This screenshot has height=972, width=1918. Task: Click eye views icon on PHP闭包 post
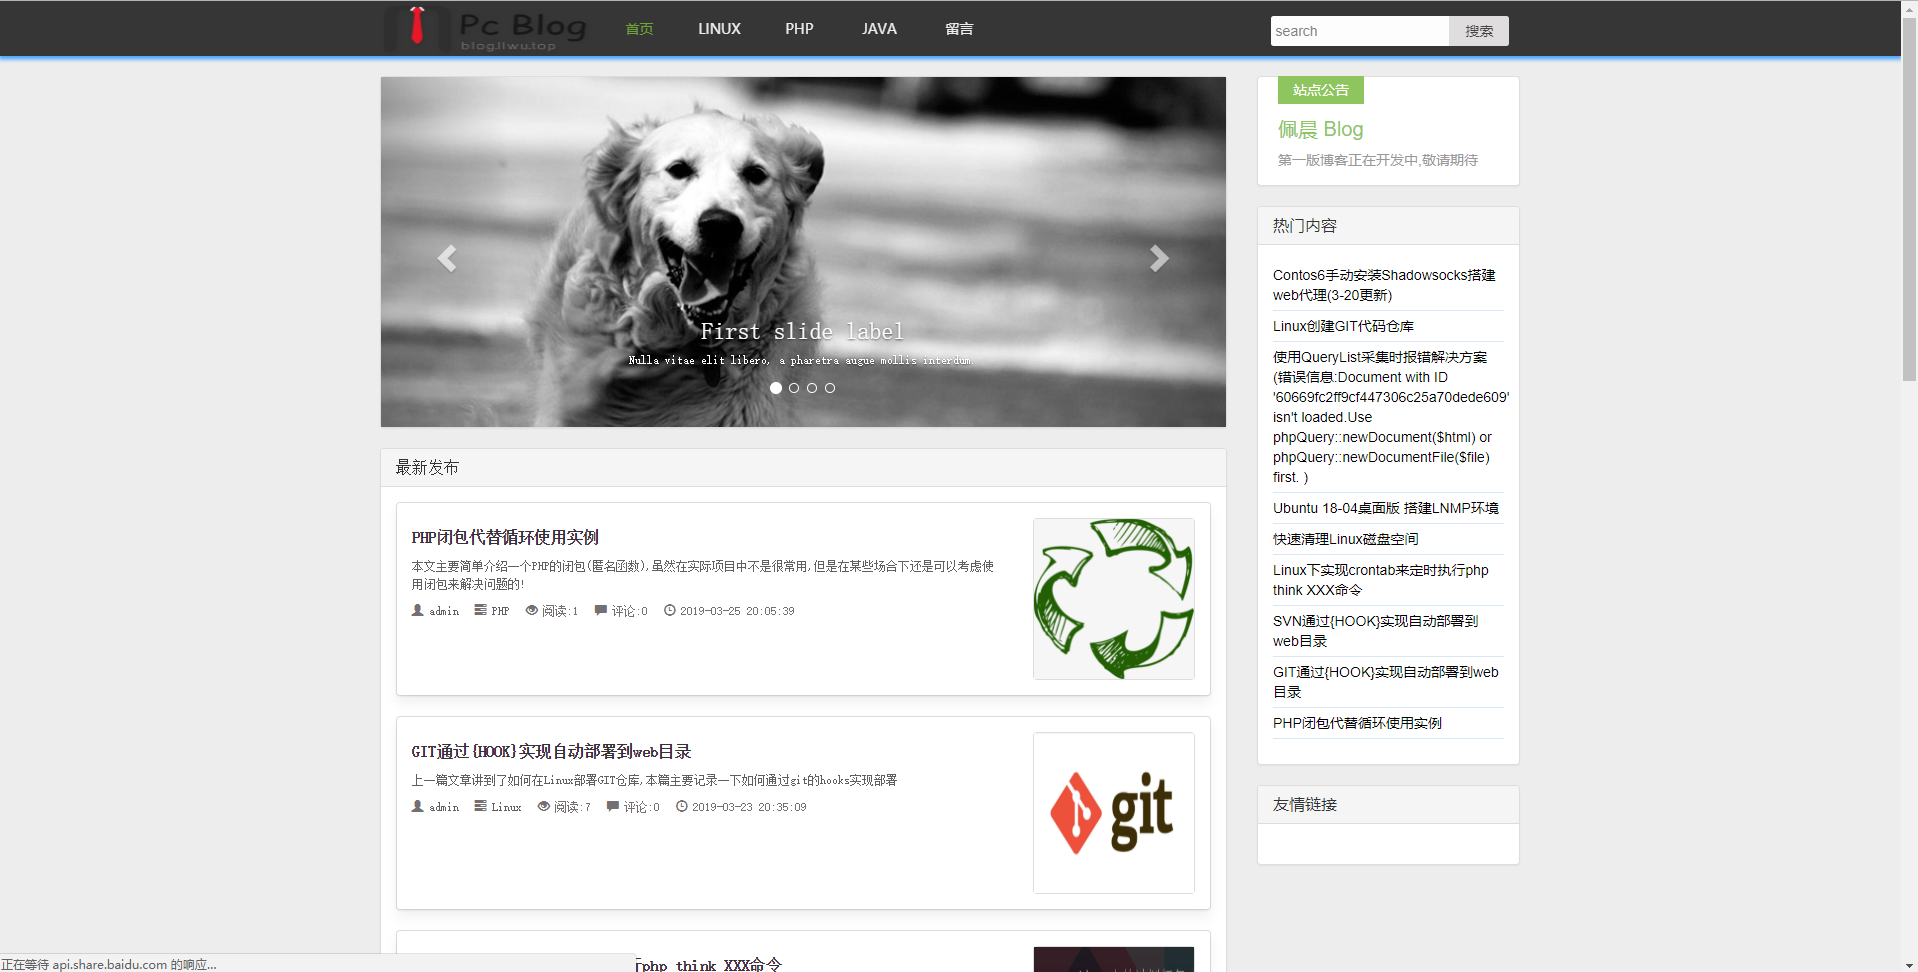[532, 610]
